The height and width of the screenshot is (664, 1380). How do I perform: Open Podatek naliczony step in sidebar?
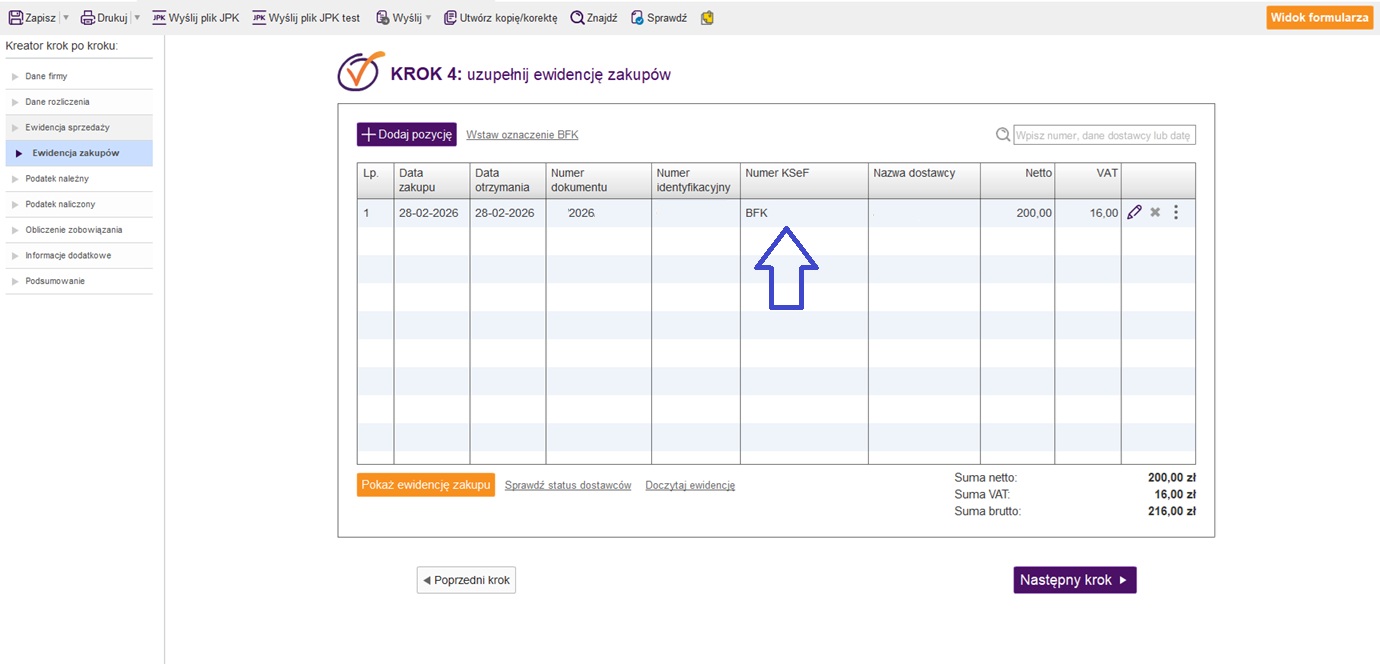[x=60, y=204]
